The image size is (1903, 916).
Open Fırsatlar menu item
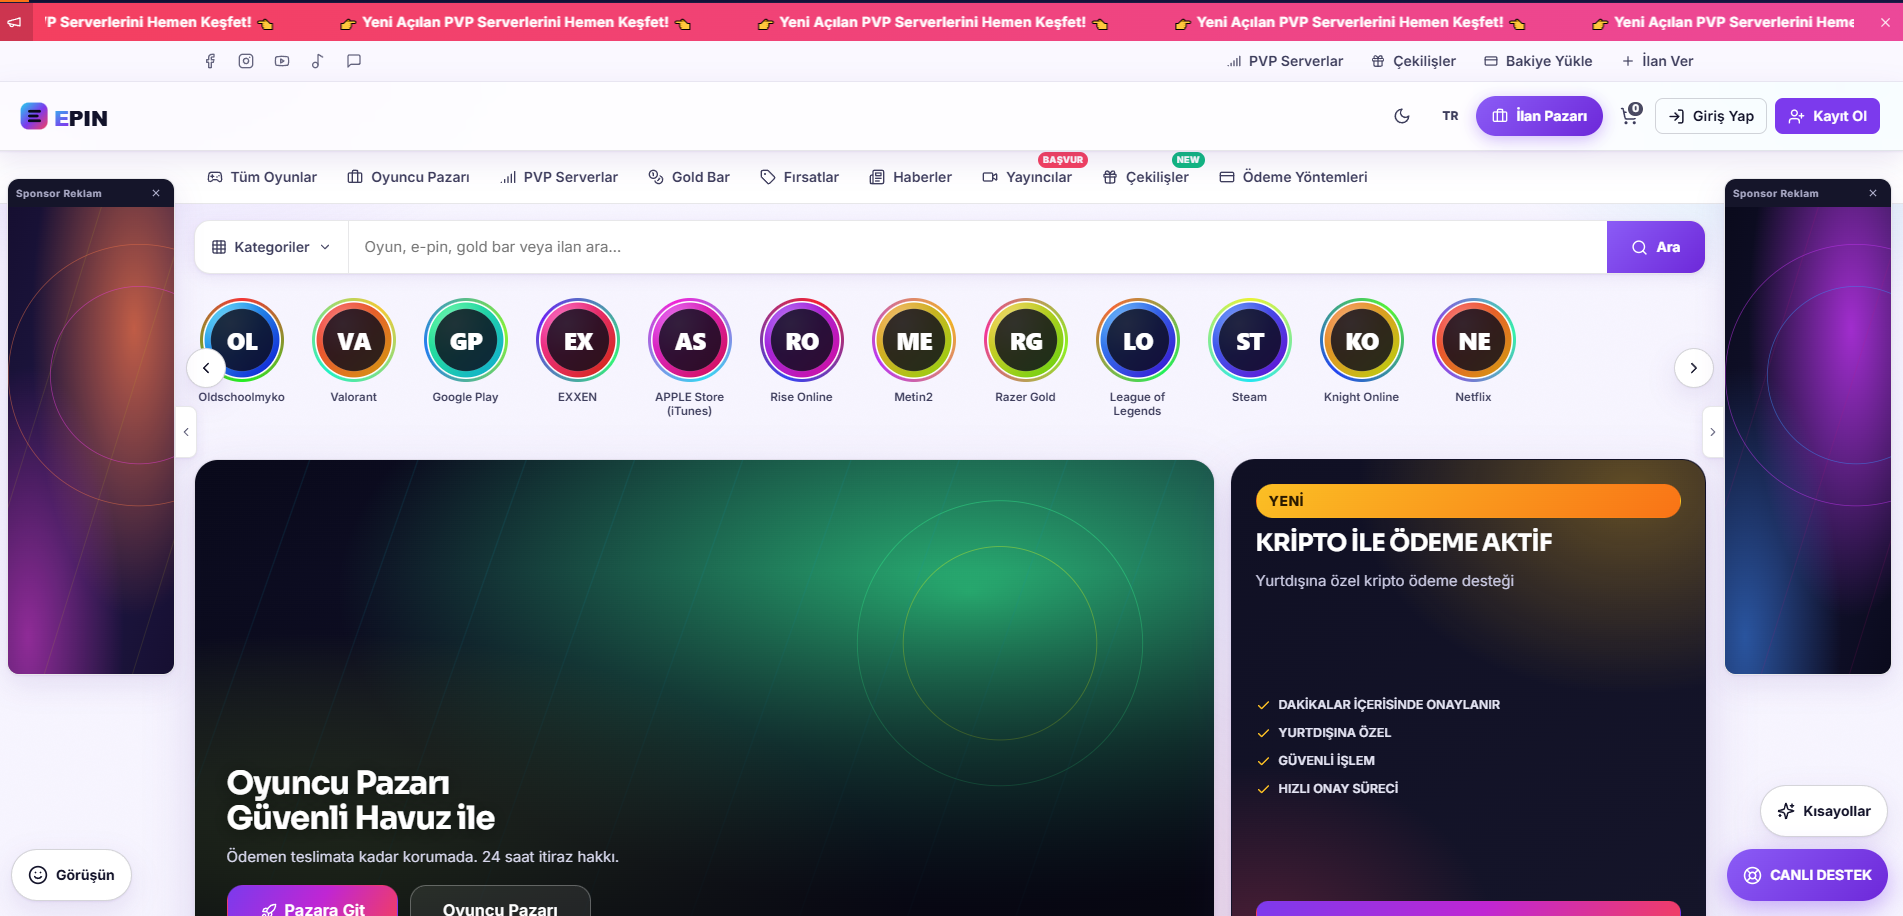click(x=799, y=177)
